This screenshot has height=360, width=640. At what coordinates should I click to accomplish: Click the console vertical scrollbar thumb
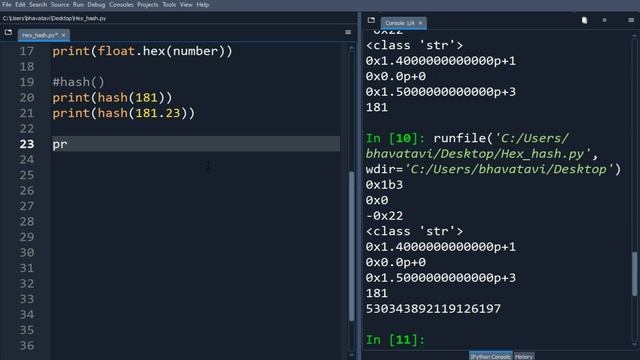(x=634, y=273)
